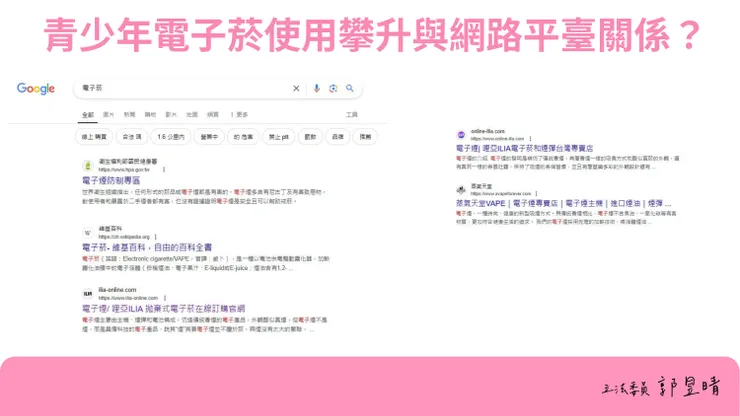The width and height of the screenshot is (740, 416).
Task: Click the https://www.online-ilia.com URL text
Action: tap(497, 139)
